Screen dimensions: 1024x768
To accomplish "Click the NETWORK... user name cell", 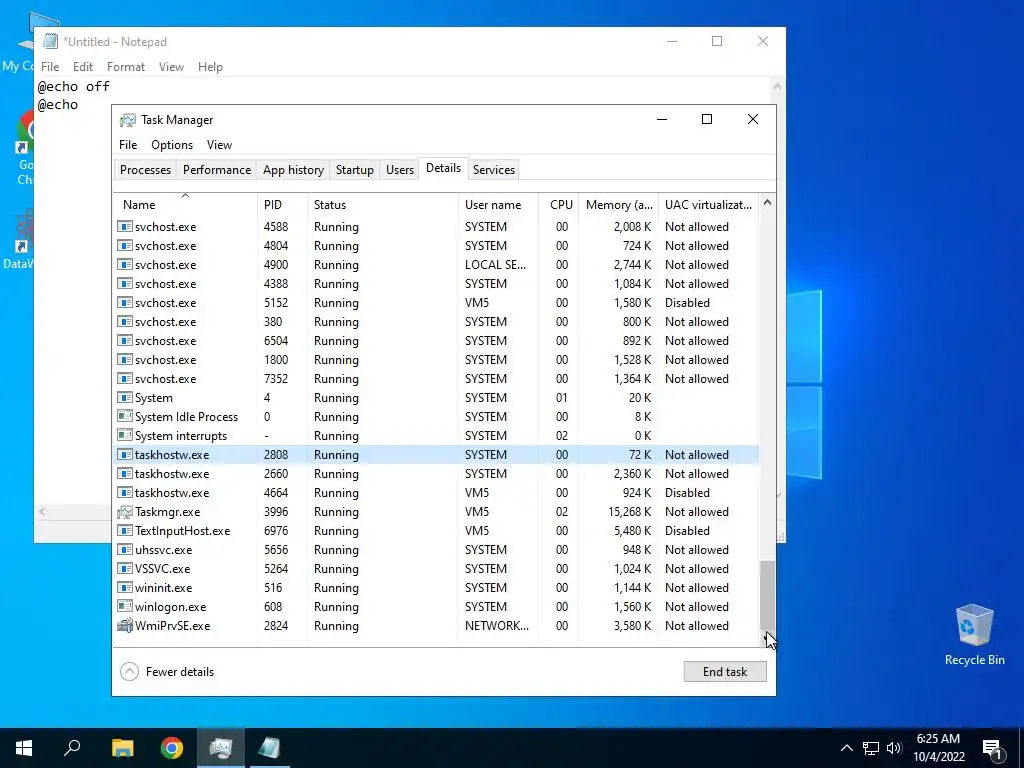I will [x=497, y=626].
